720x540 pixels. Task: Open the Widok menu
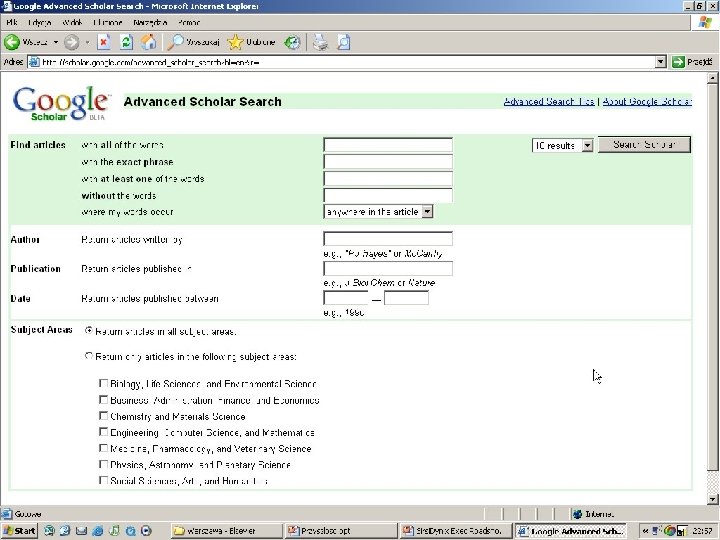[x=72, y=22]
